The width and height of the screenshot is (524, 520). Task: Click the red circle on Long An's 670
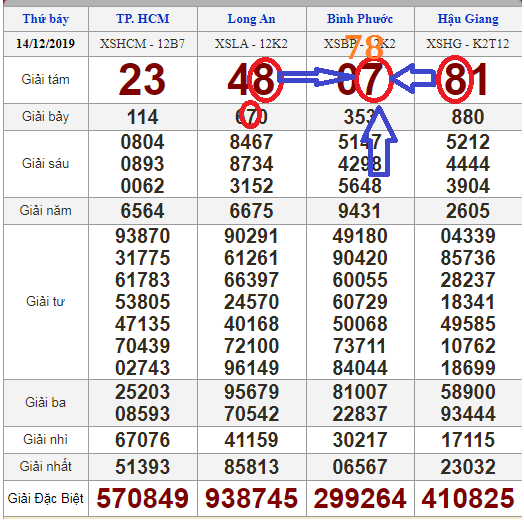[250, 115]
